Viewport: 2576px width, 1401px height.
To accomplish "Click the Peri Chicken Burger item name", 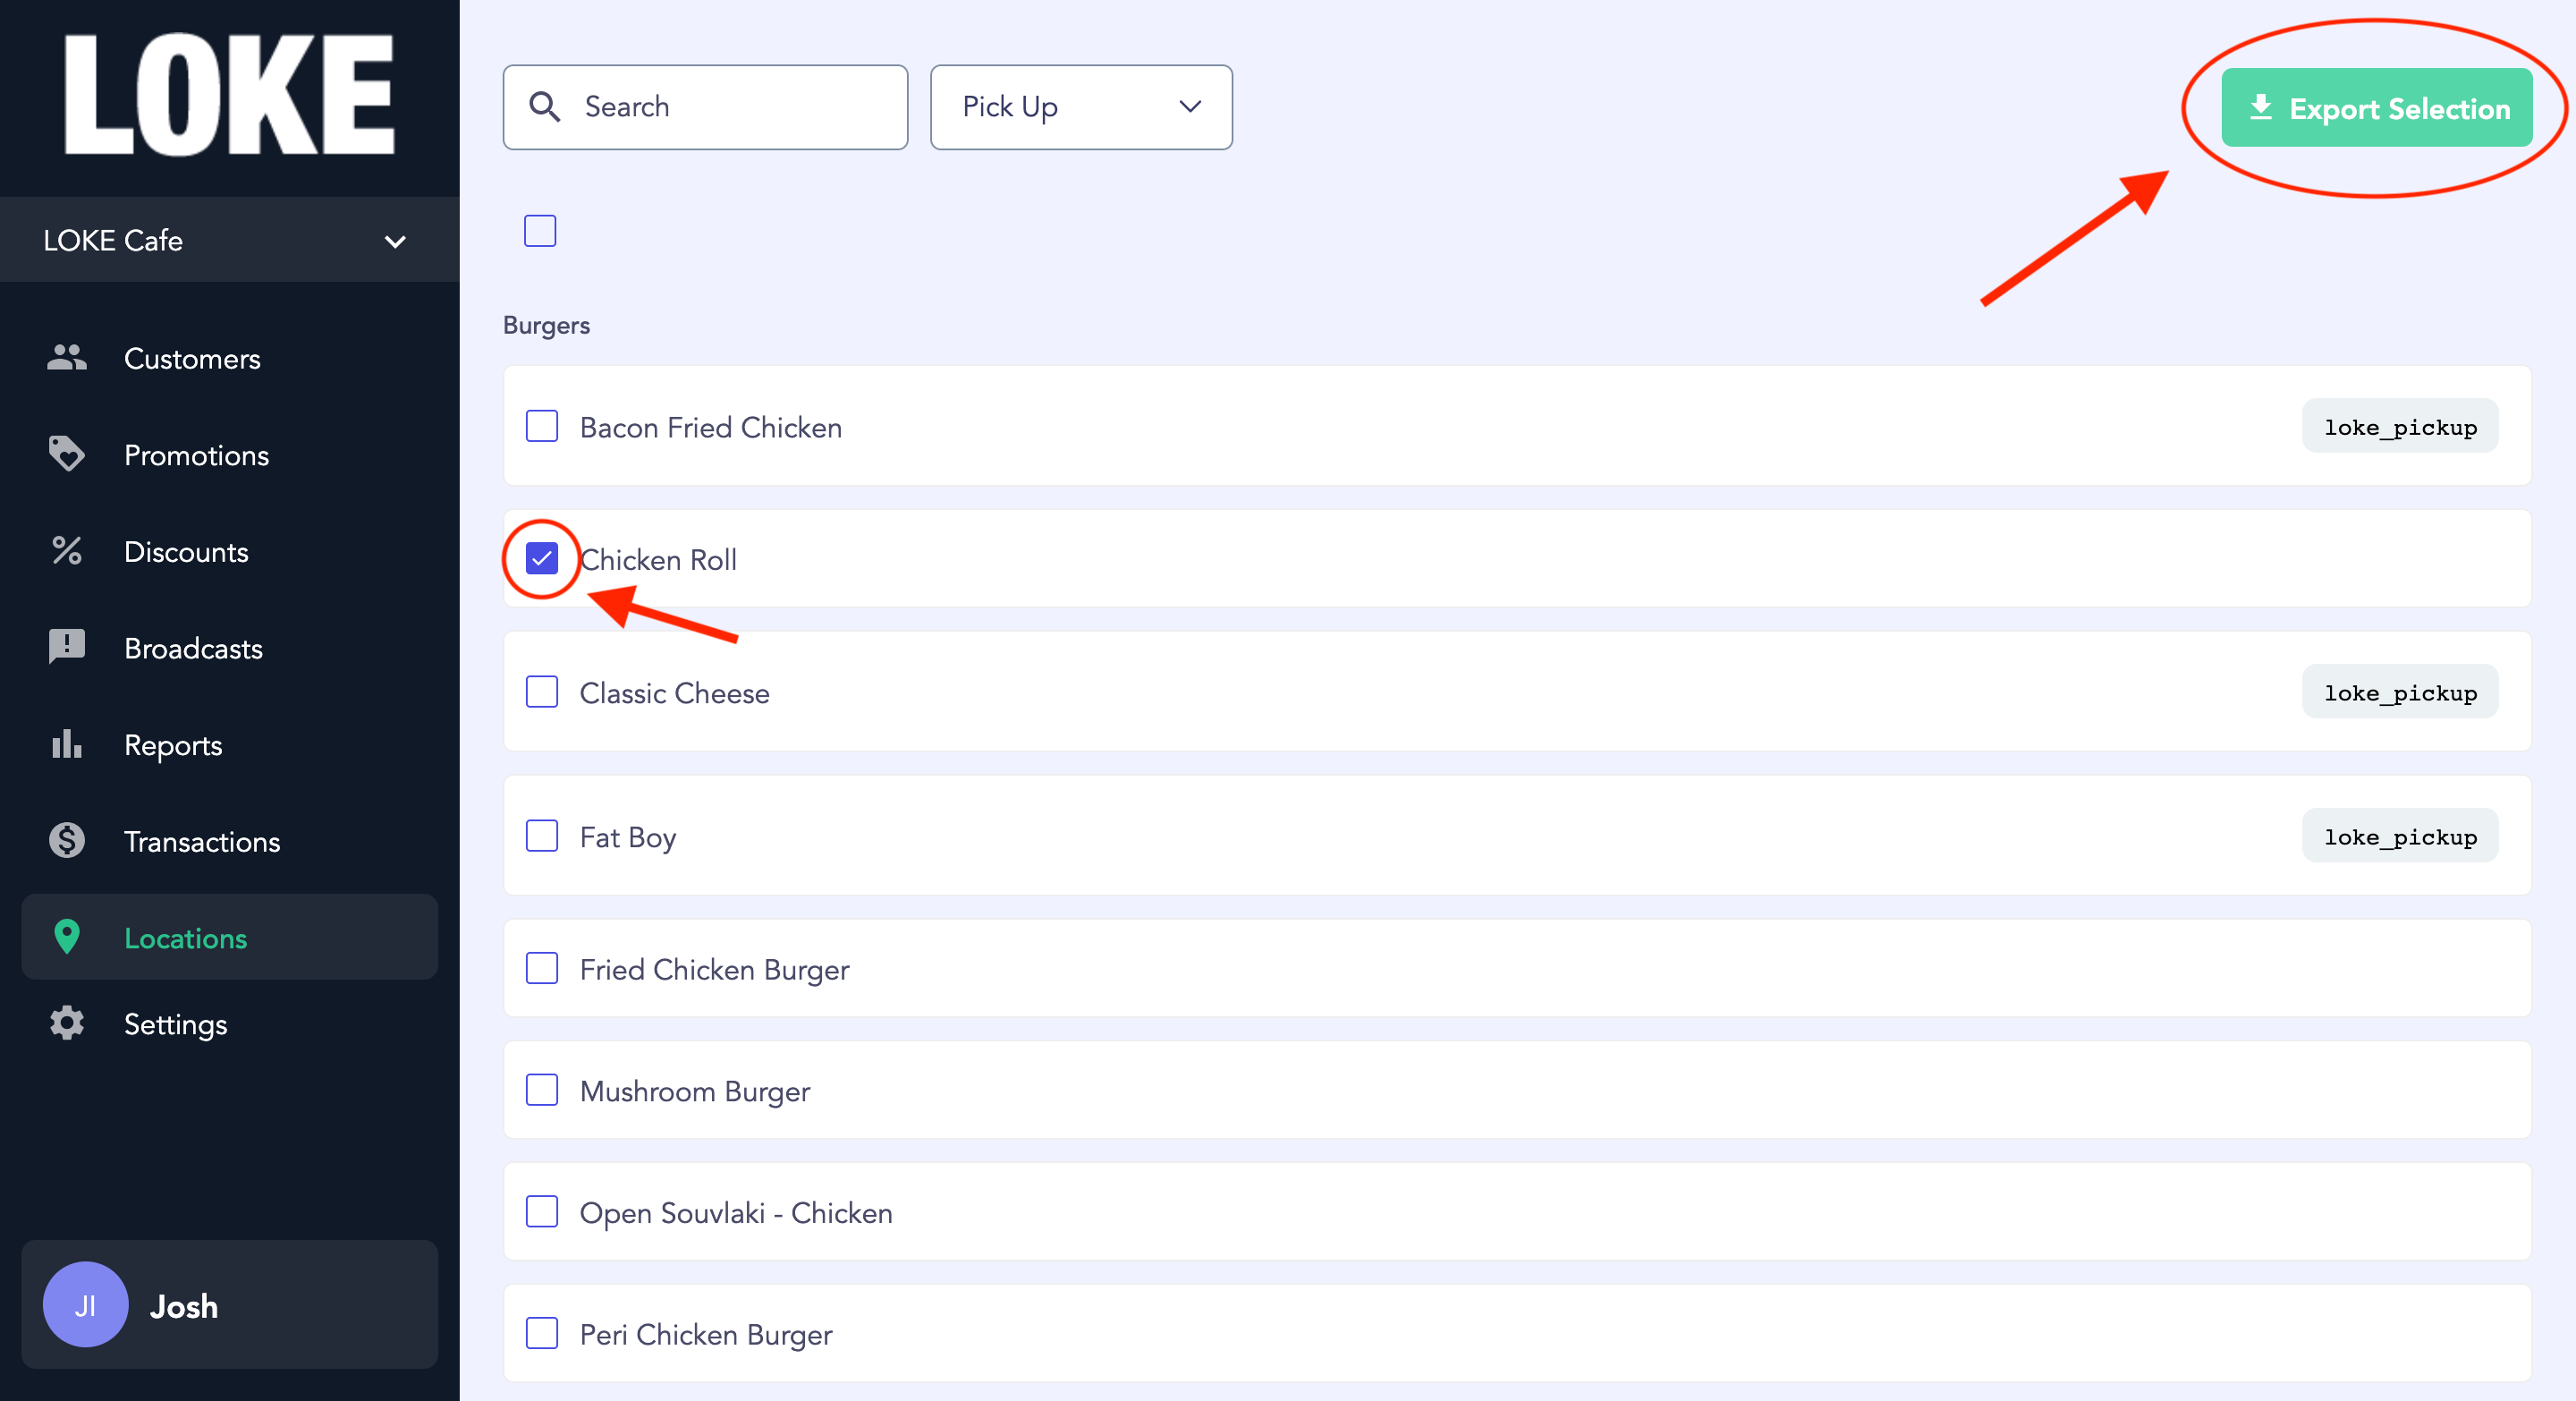I will (x=706, y=1334).
